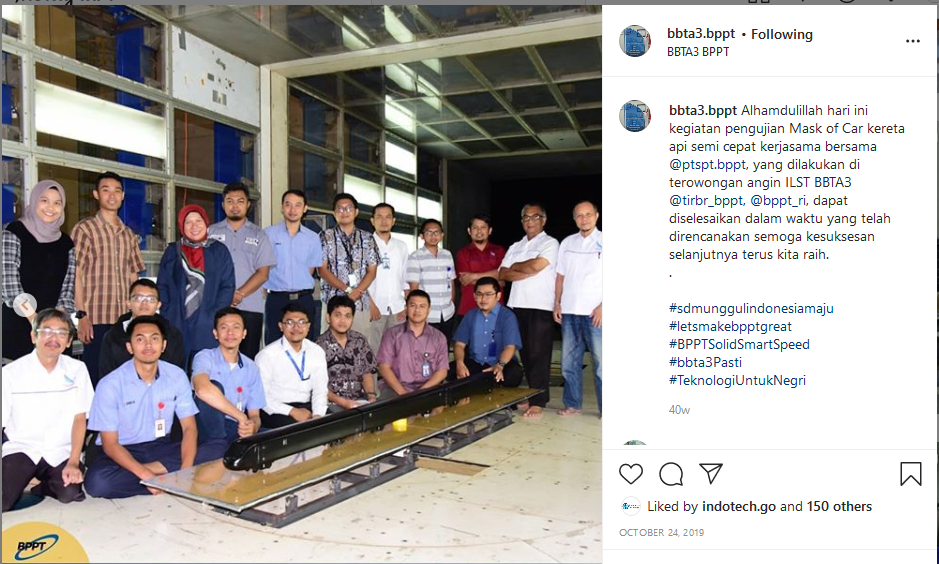This screenshot has width=939, height=564.
Task: Toggle the Following button
Action: (x=782, y=35)
